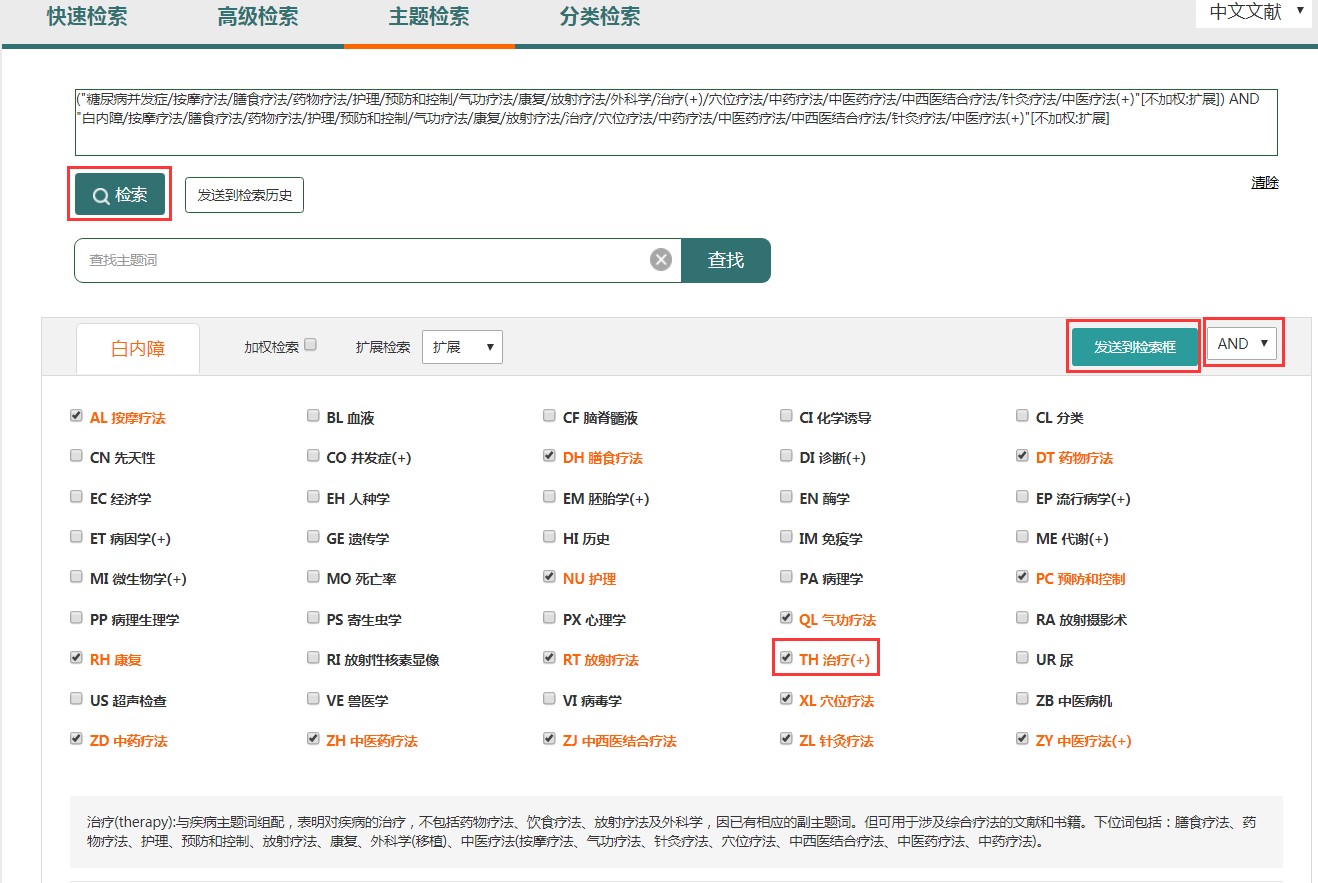Screen dimensions: 1318x883
Task: Click the 清除 link
Action: [1264, 183]
